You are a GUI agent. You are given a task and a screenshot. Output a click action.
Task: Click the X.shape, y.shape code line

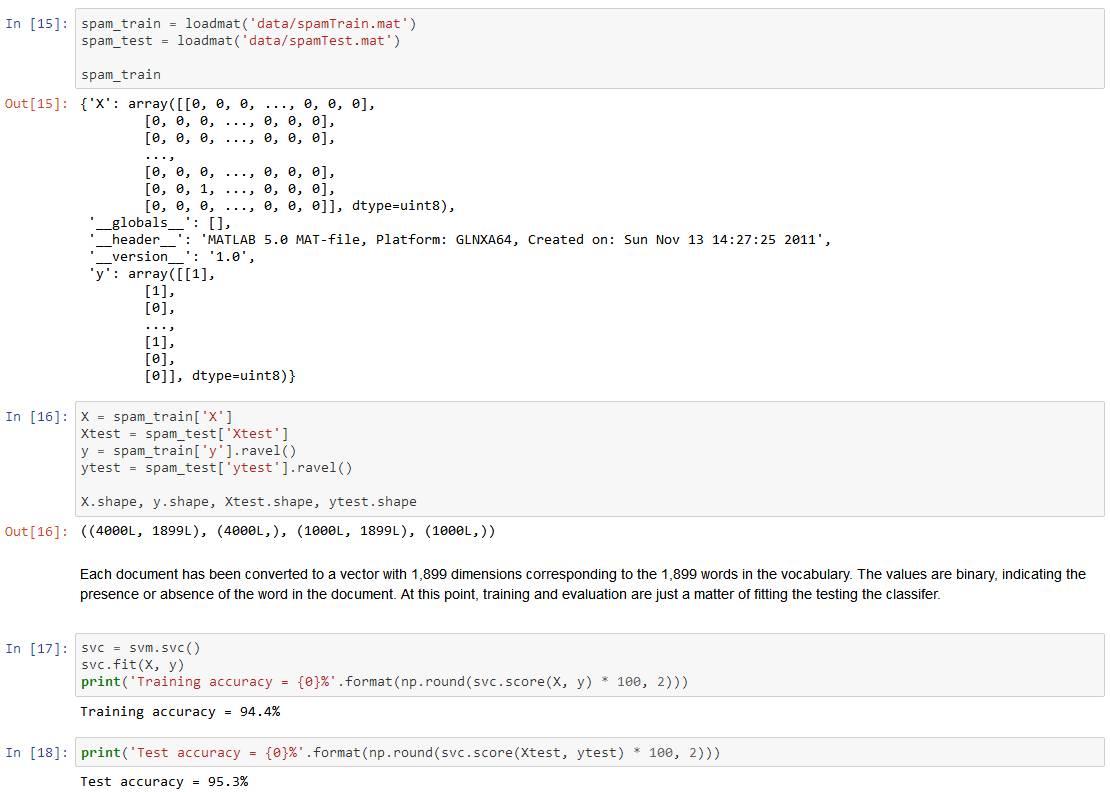coord(248,501)
